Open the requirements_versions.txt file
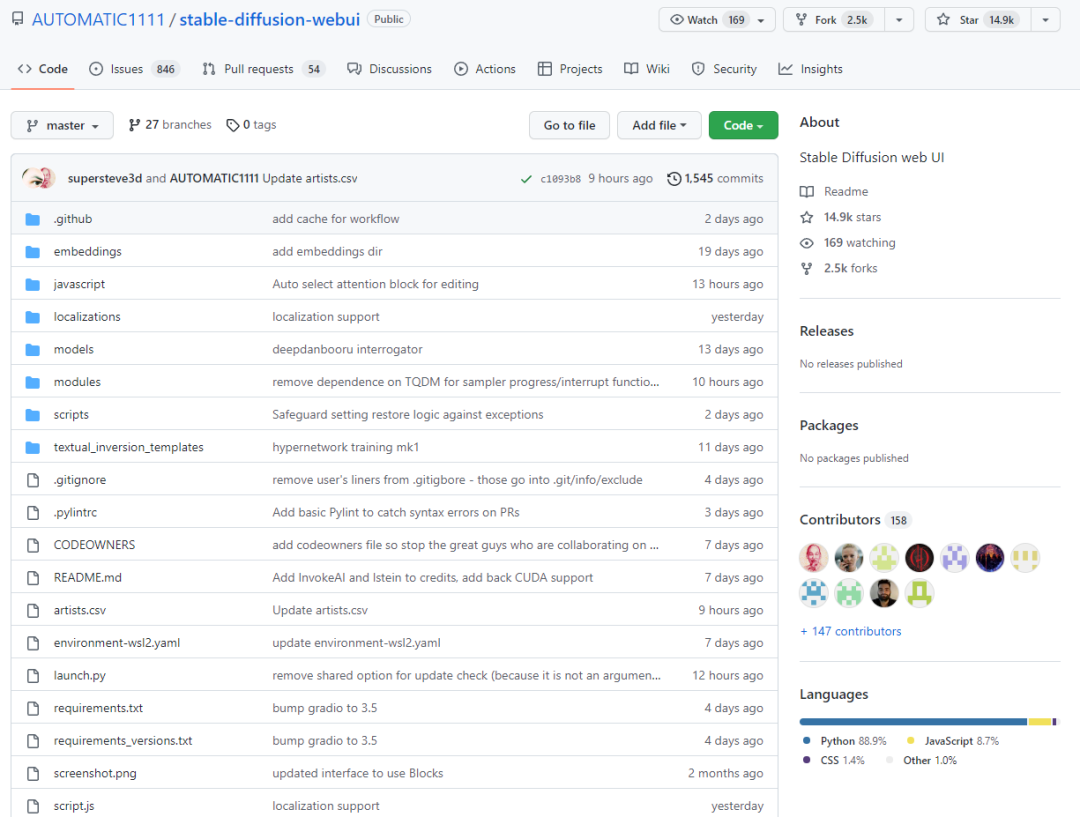The height and width of the screenshot is (817, 1080). click(x=123, y=741)
